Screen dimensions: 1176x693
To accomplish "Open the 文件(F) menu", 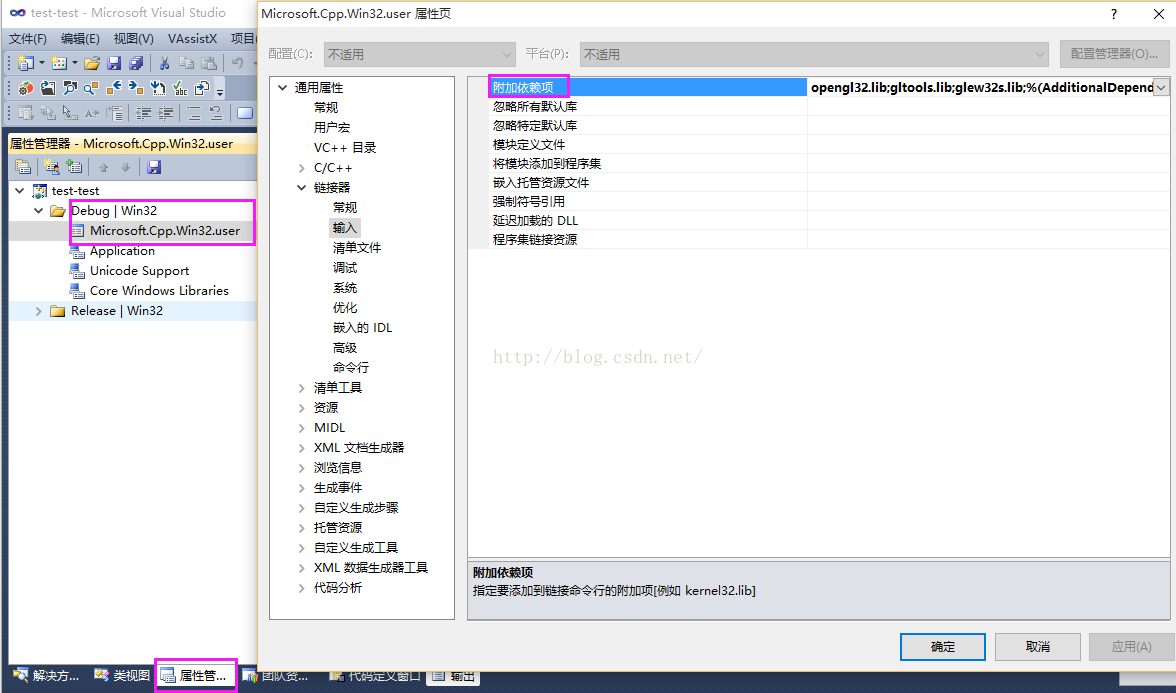I will tap(28, 38).
